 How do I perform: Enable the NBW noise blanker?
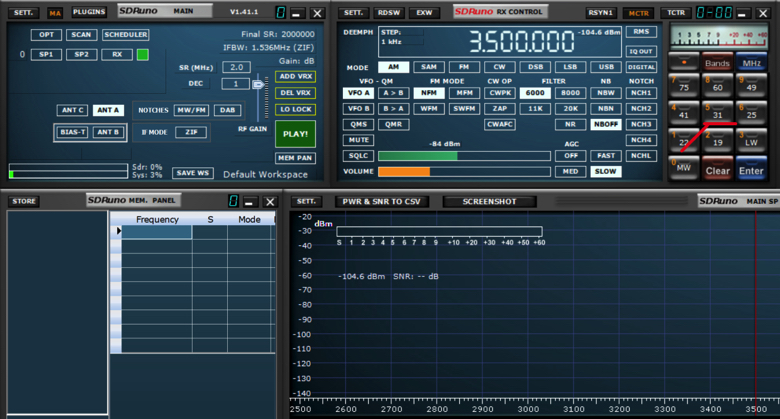click(x=606, y=93)
